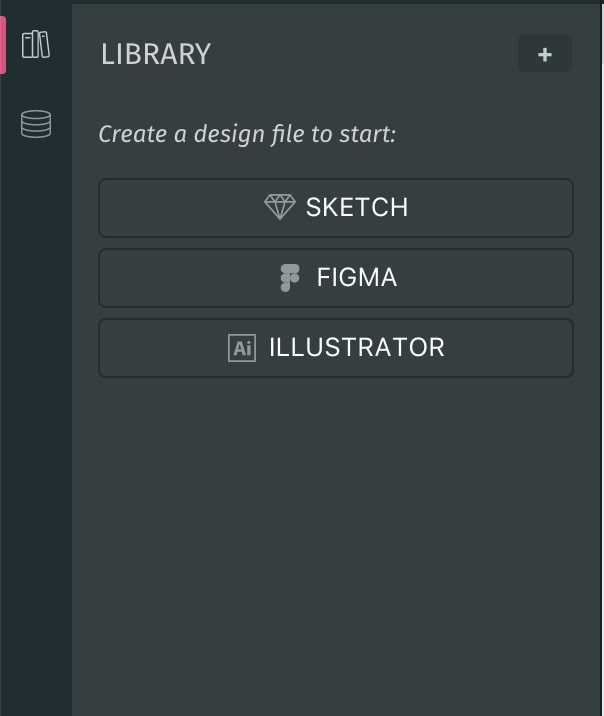
Task: Activate the Library tab in left rail
Action: tap(36, 45)
